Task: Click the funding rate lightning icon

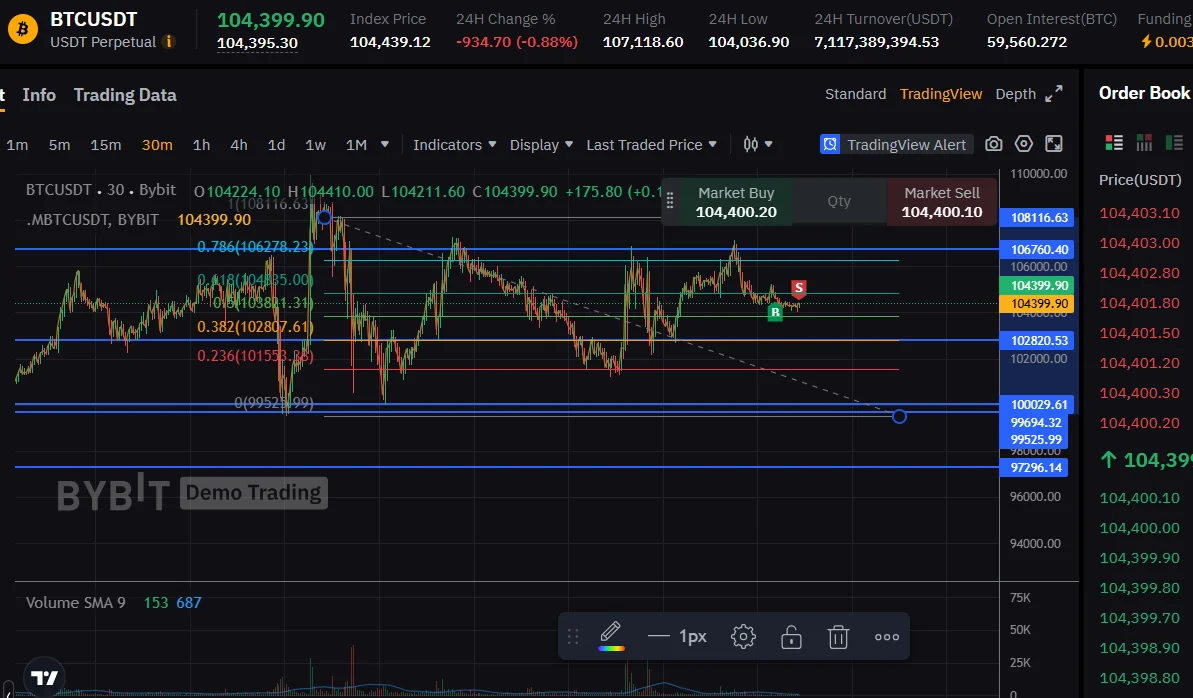Action: coord(1146,41)
